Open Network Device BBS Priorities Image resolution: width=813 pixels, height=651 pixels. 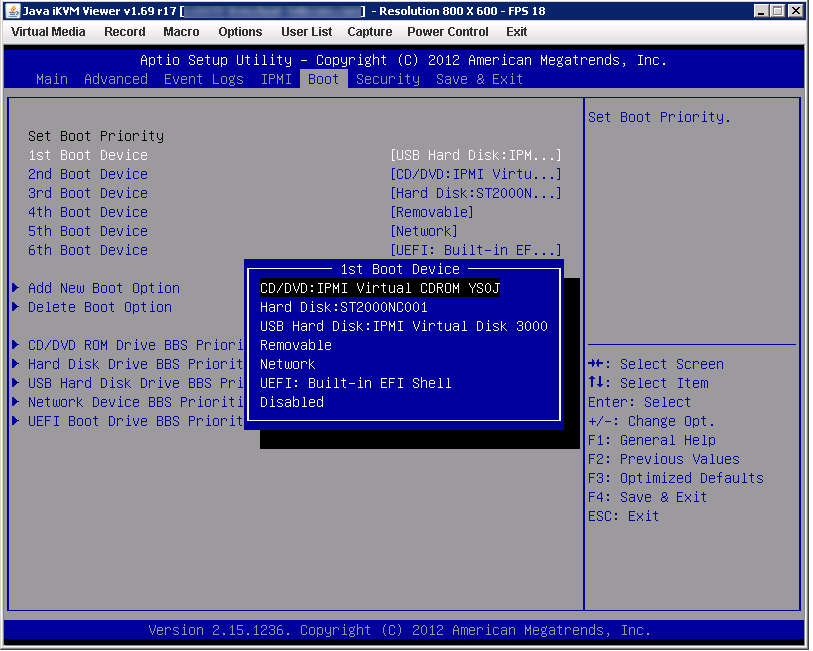[135, 402]
